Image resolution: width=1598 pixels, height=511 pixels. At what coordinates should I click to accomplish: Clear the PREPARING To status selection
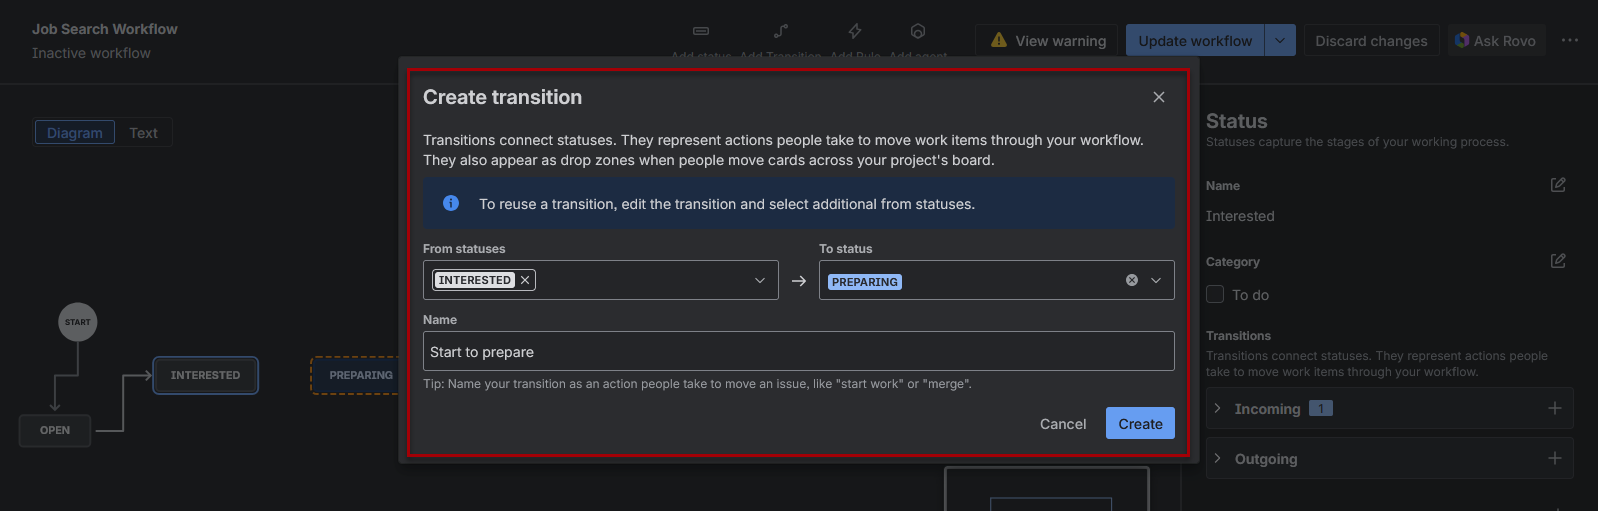(1132, 280)
